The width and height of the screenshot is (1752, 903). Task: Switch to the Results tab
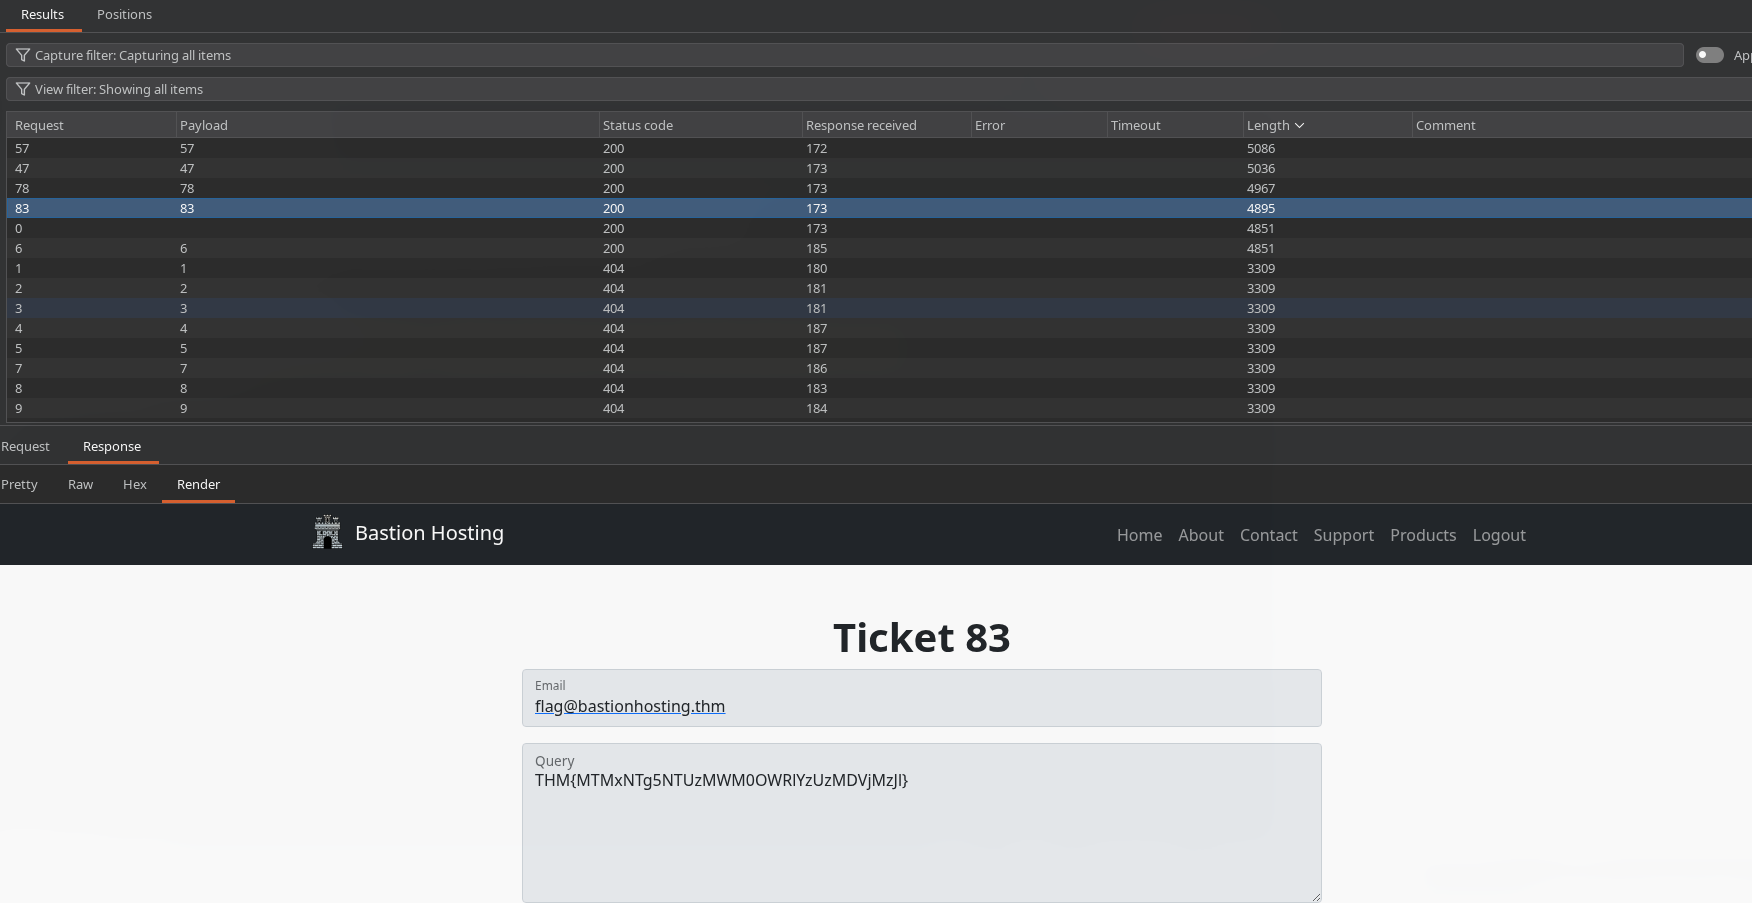(42, 14)
